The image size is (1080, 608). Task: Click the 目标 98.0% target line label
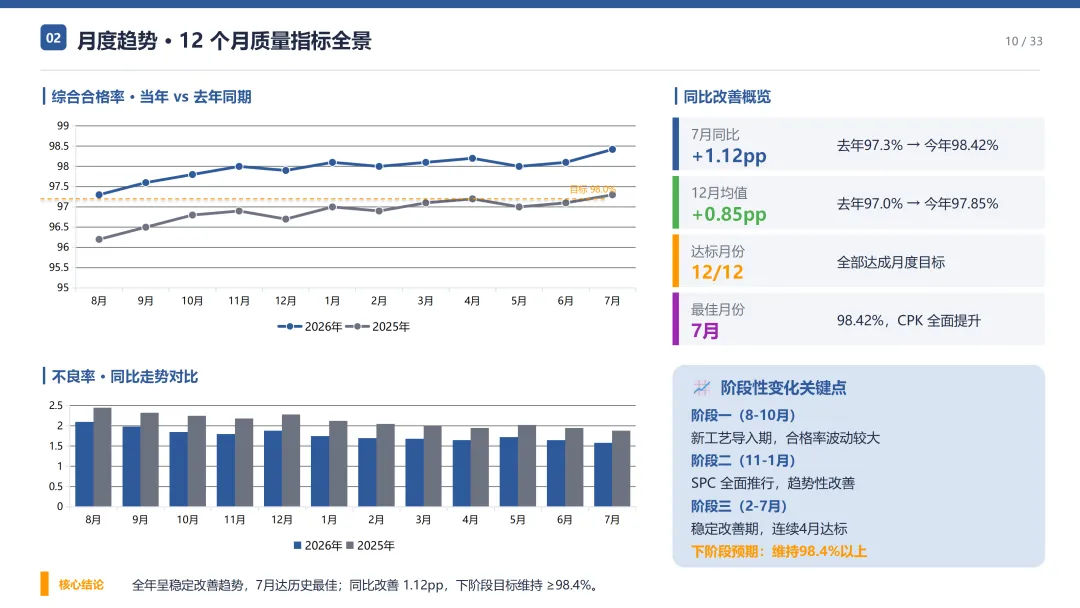point(592,189)
